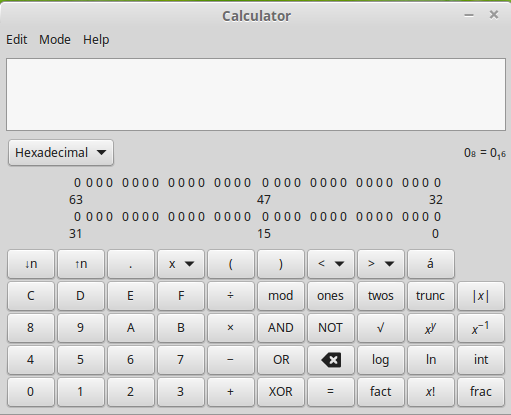Click the fact button
Image resolution: width=511 pixels, height=415 pixels.
tap(381, 392)
